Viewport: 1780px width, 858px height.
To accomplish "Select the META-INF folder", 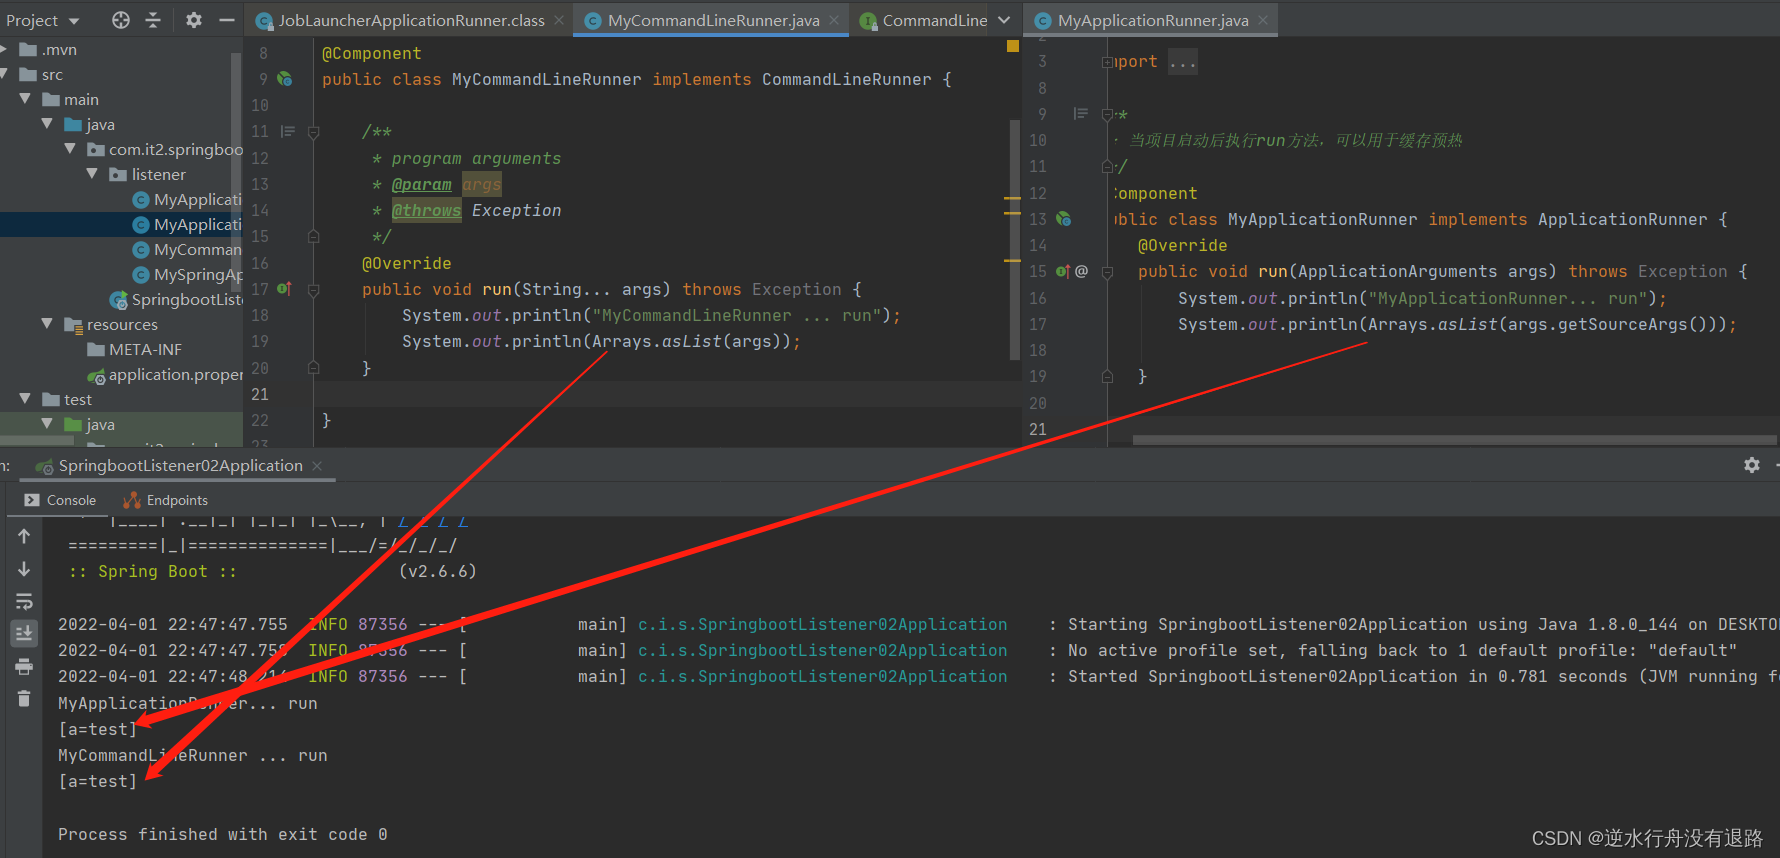I will point(135,349).
